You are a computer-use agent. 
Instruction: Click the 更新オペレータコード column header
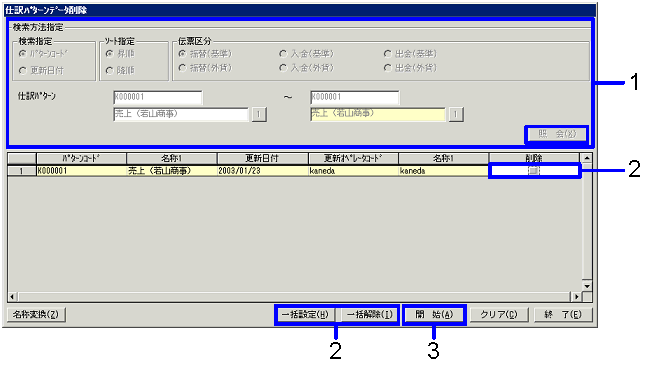[x=353, y=159]
